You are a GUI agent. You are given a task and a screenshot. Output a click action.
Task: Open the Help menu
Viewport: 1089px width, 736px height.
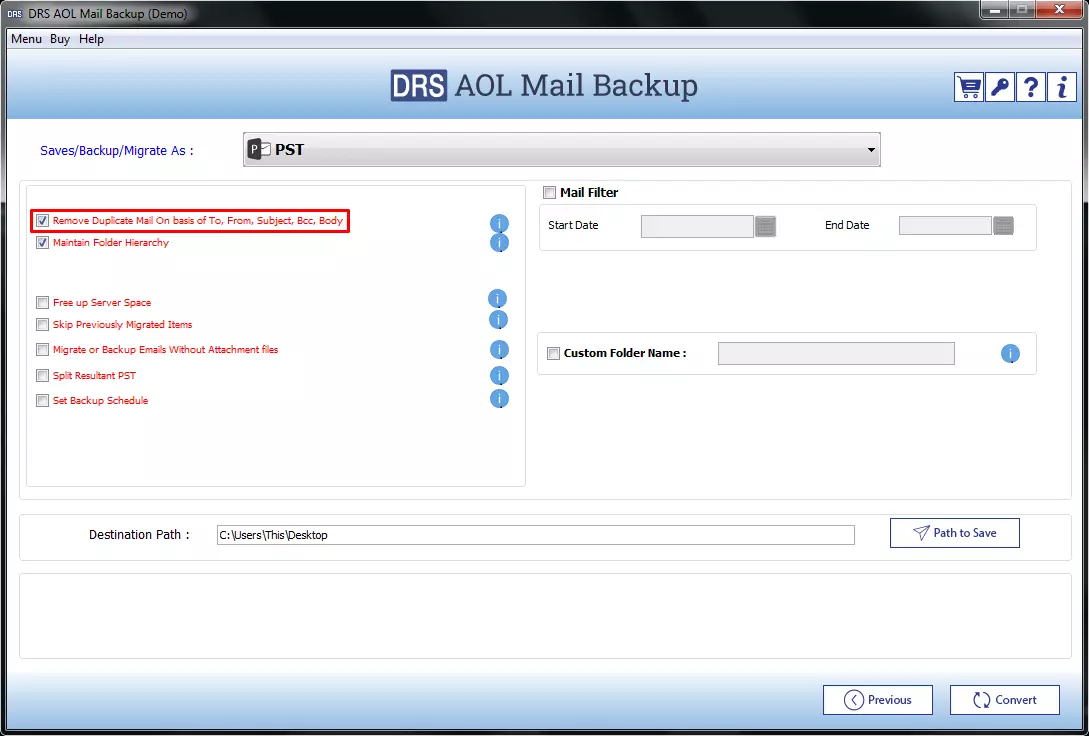pyautogui.click(x=91, y=39)
